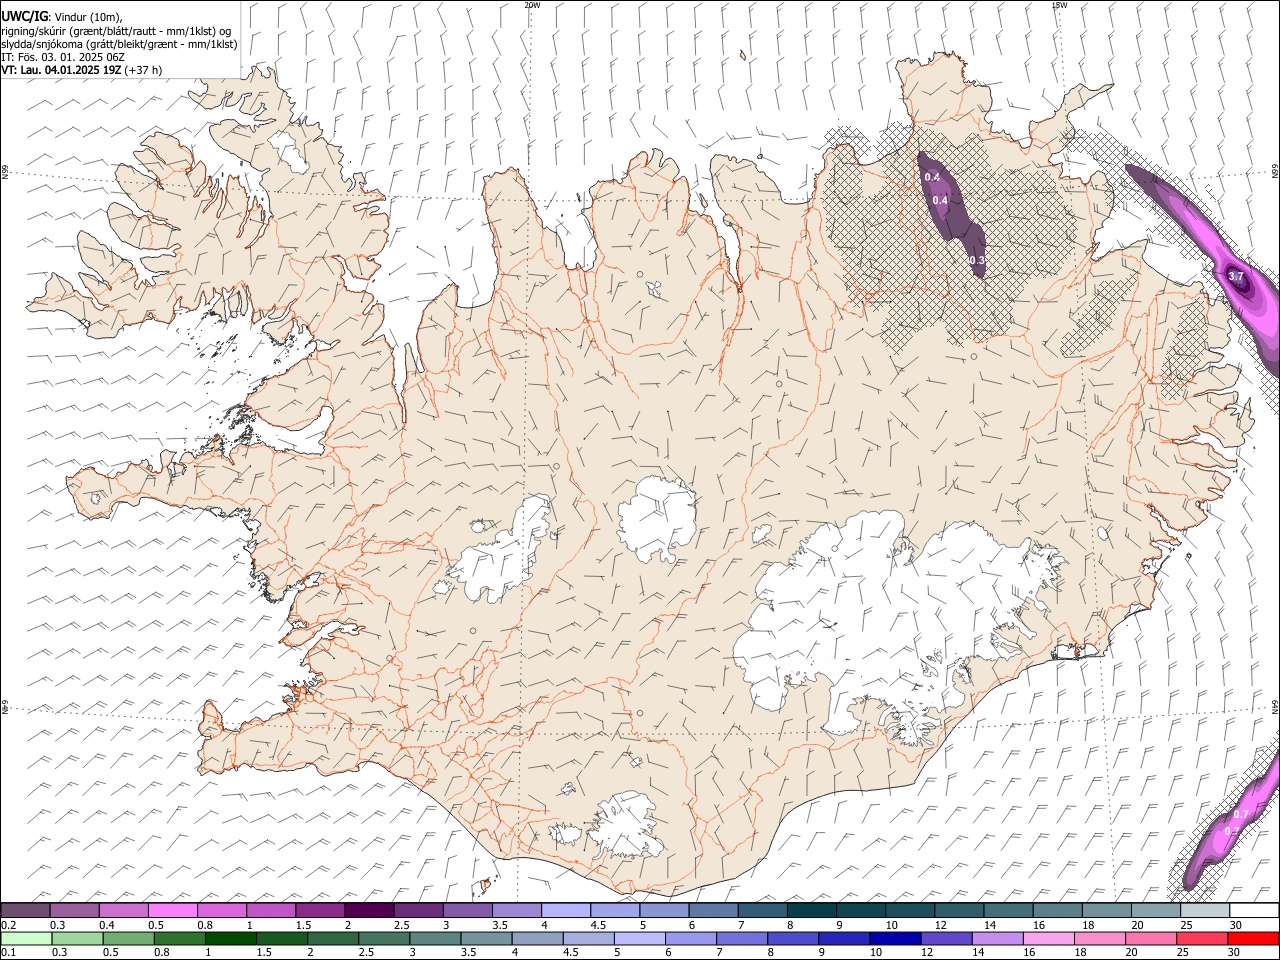Click the UWC/IG title text

point(24,16)
